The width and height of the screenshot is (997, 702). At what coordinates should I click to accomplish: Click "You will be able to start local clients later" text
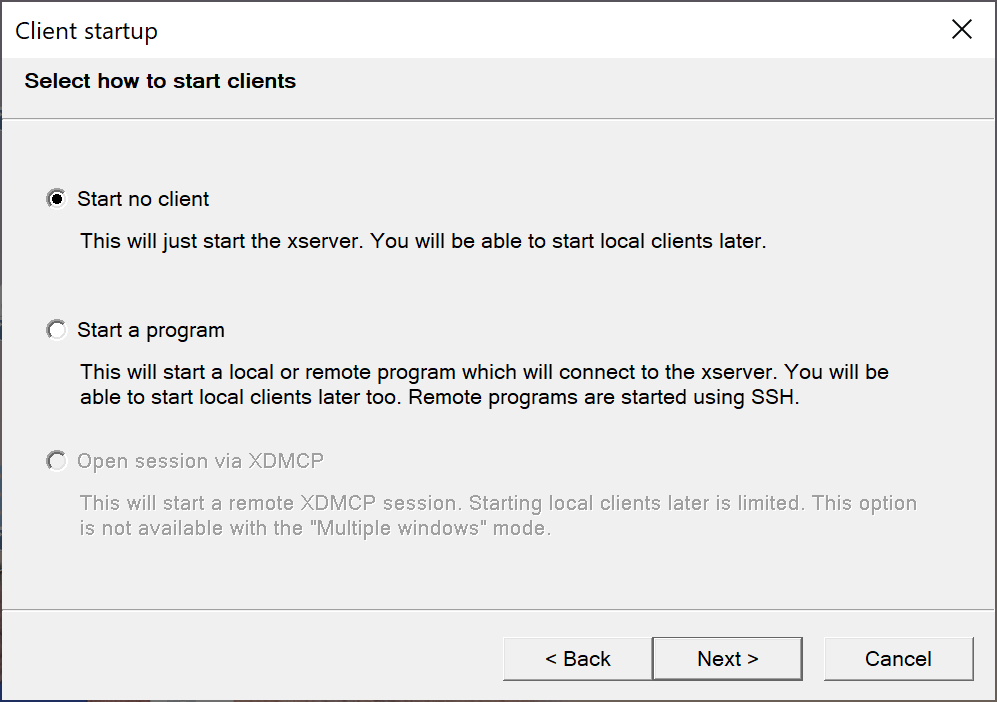point(568,241)
